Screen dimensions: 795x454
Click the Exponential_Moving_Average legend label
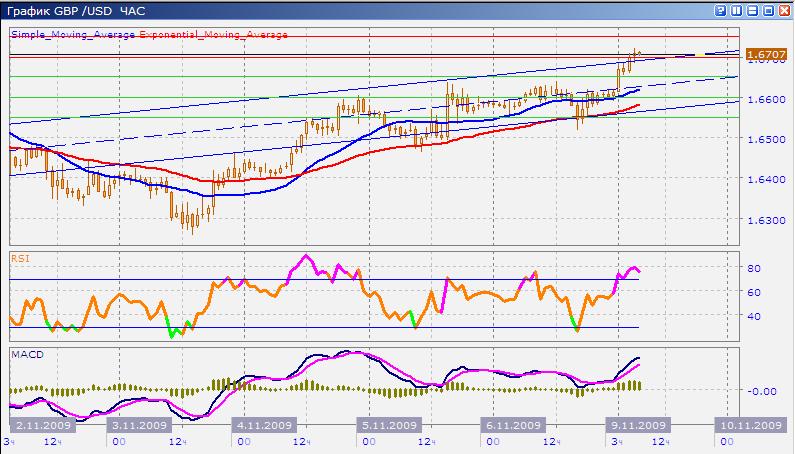click(214, 34)
